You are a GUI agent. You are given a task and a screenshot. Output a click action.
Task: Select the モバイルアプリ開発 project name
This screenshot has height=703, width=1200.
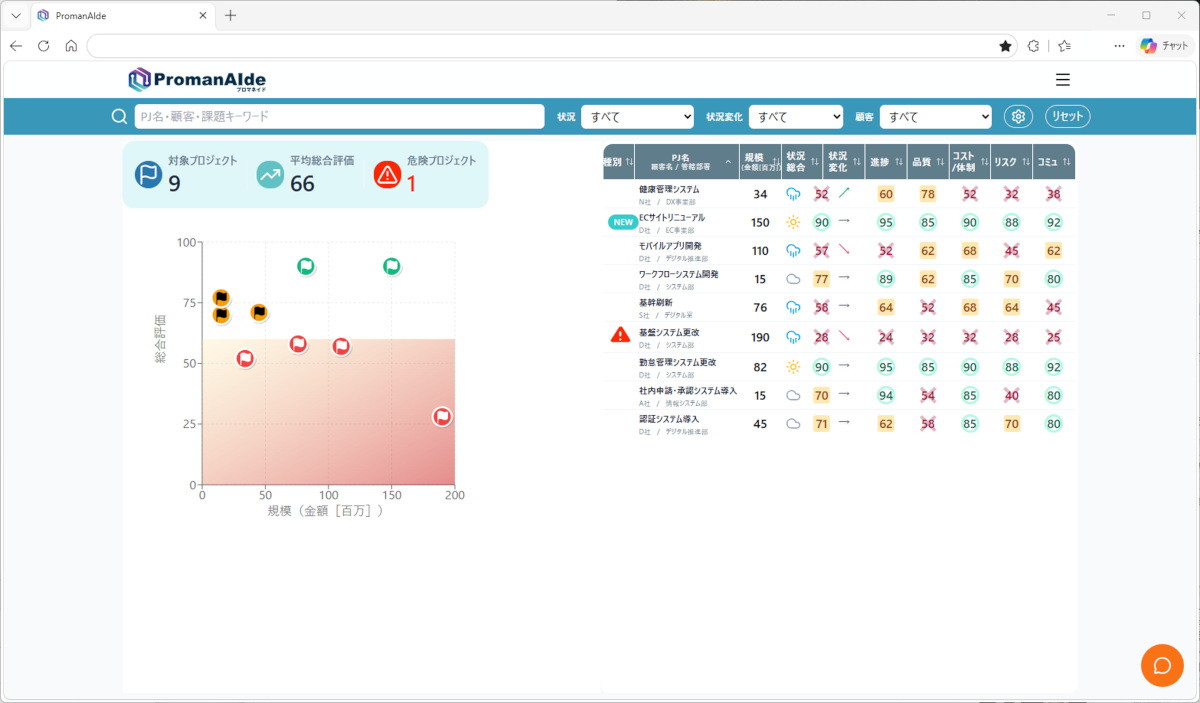tap(670, 246)
